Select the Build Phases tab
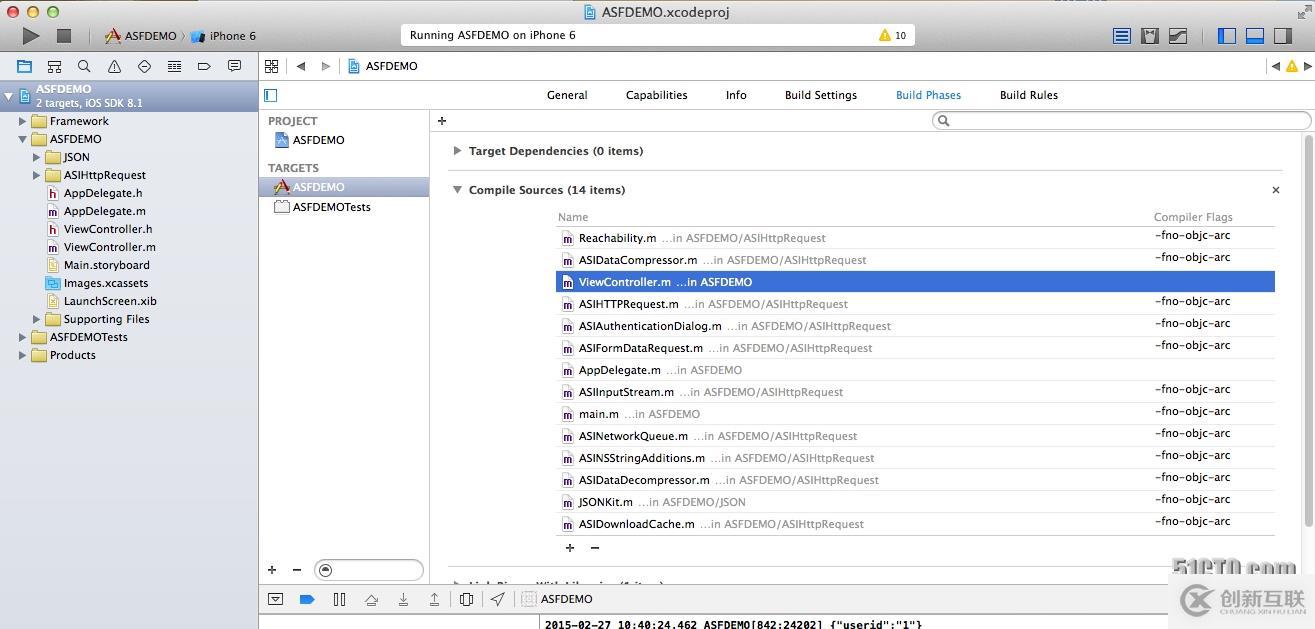This screenshot has width=1315, height=629. coord(928,95)
